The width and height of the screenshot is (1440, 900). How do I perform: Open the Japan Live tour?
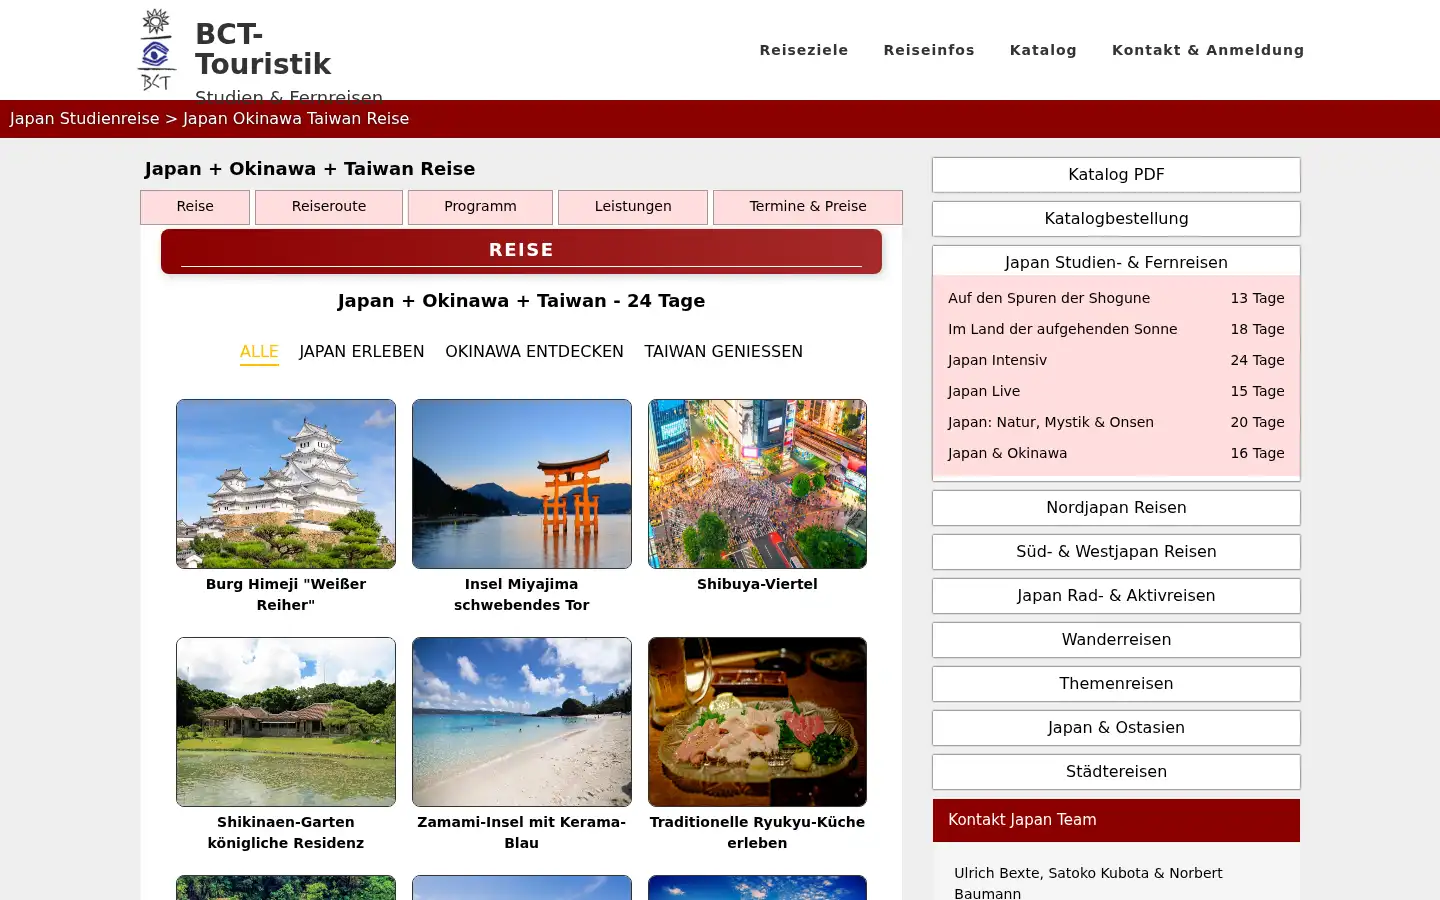tap(1116, 391)
